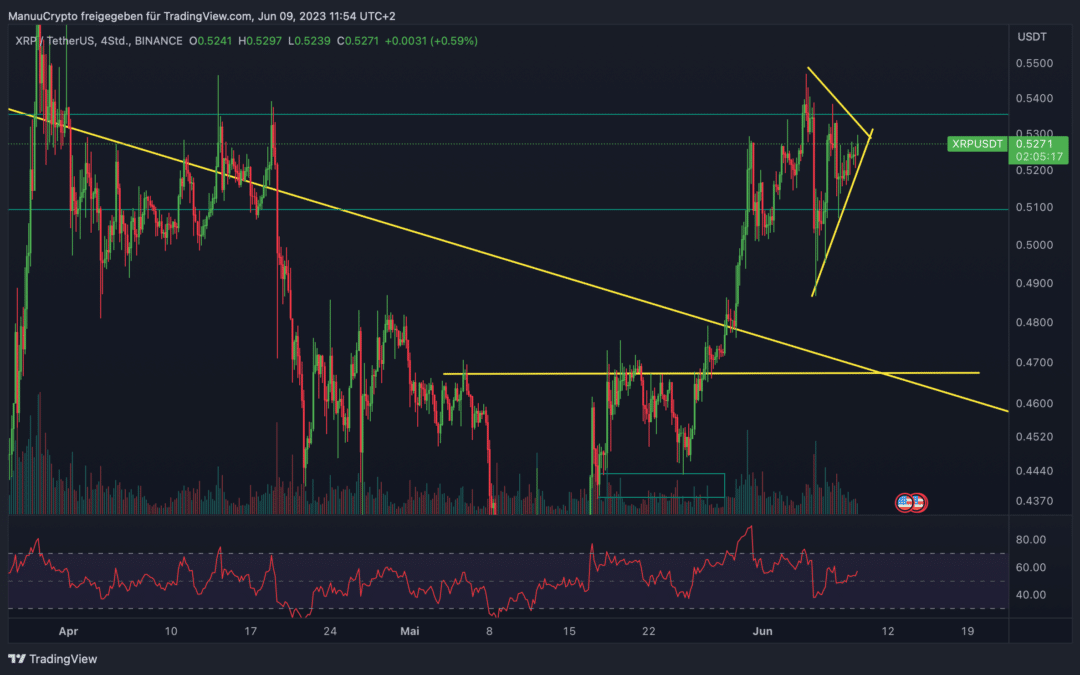1080x675 pixels.
Task: Click the 0.4600 price axis label
Action: click(x=1034, y=404)
